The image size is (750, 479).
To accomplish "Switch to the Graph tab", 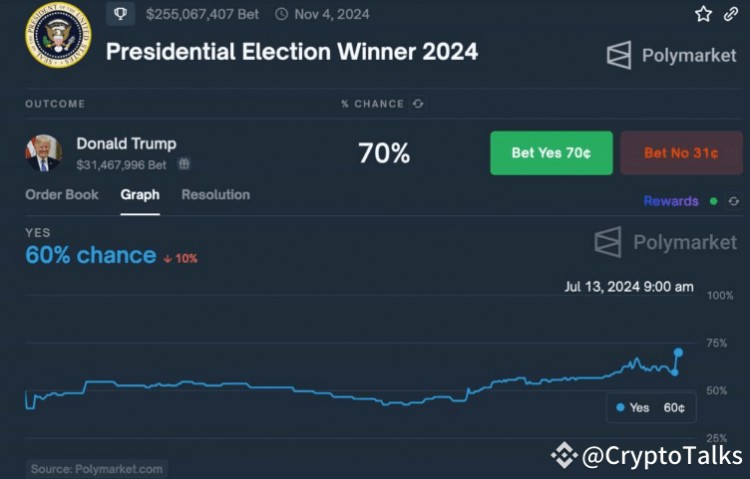I will (x=140, y=195).
